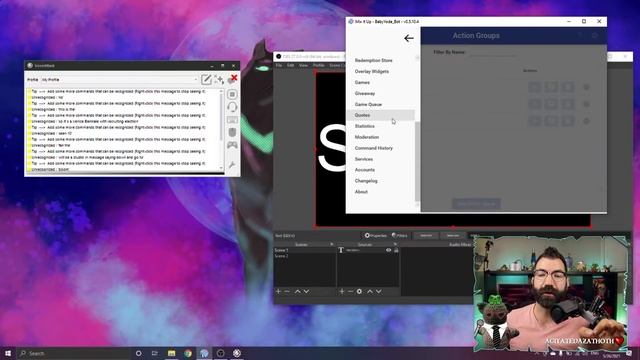Select Scene 2 in OBS Scenes list
The width and height of the screenshot is (640, 360).
coord(304,256)
